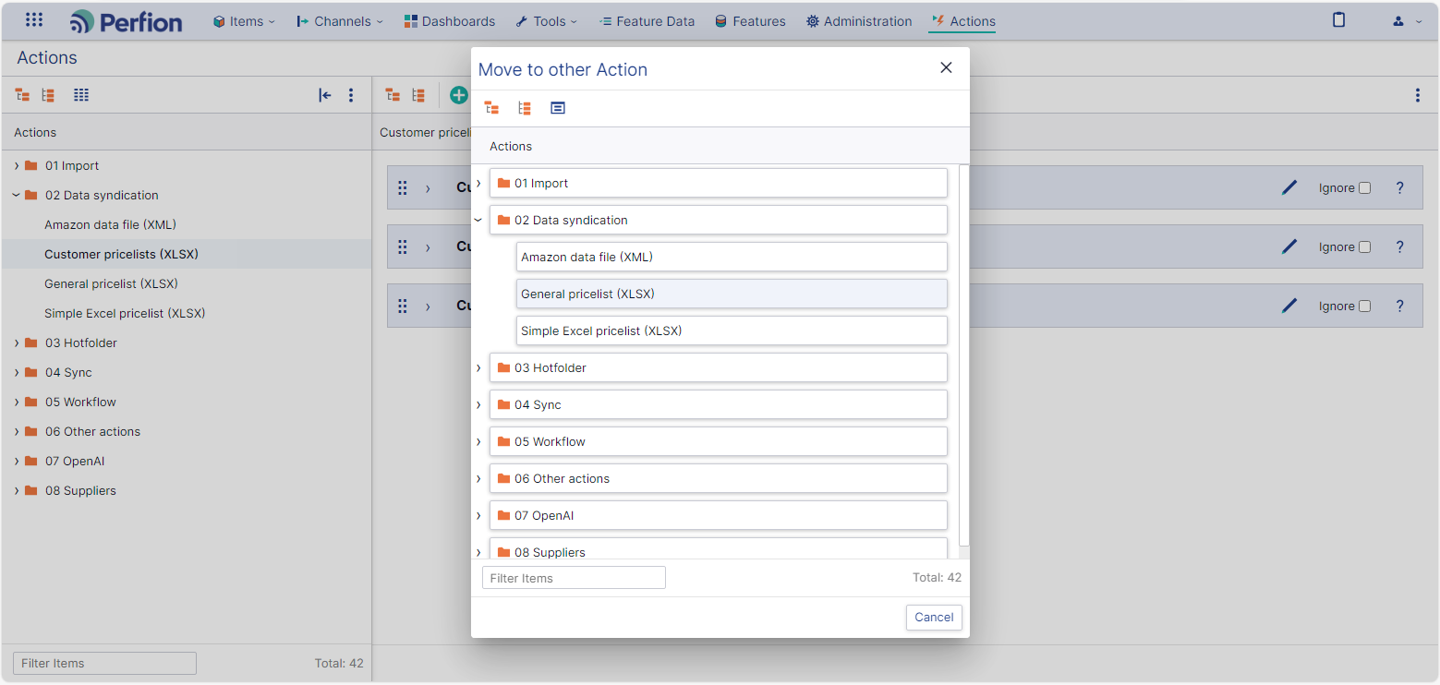Tick Ignore checkbox on bottom action step
This screenshot has height=685, width=1440.
1365,306
